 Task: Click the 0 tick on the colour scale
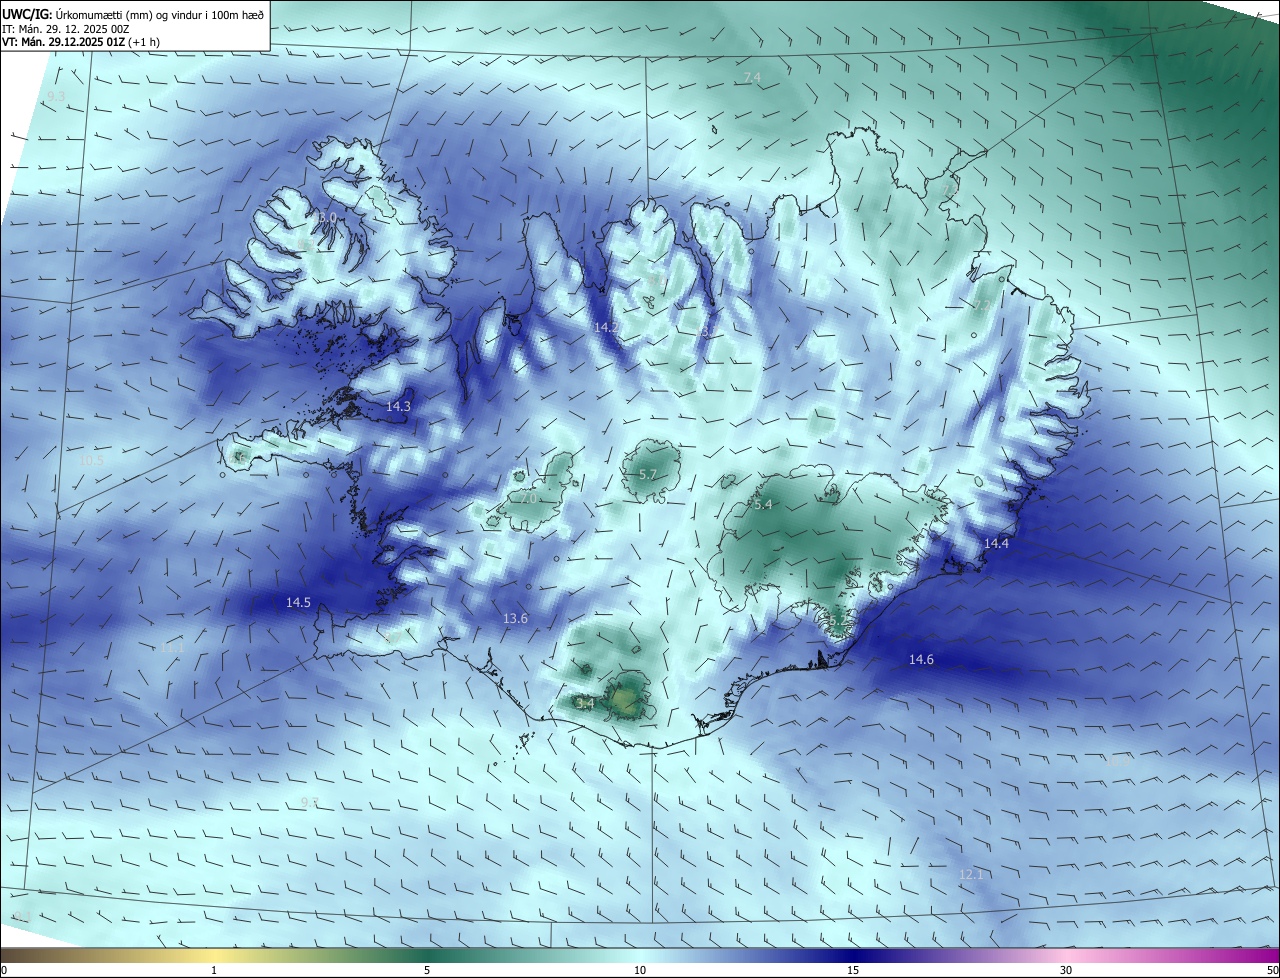[x=3, y=970]
